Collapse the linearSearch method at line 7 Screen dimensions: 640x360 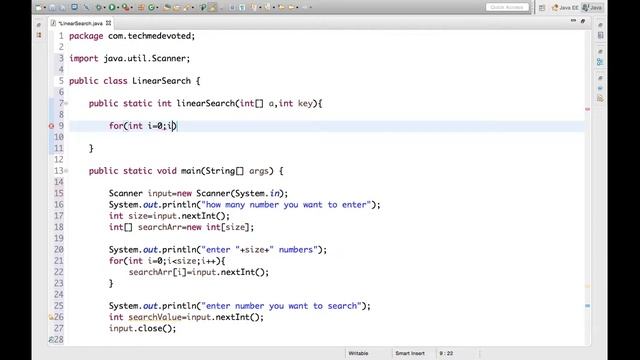click(66, 104)
